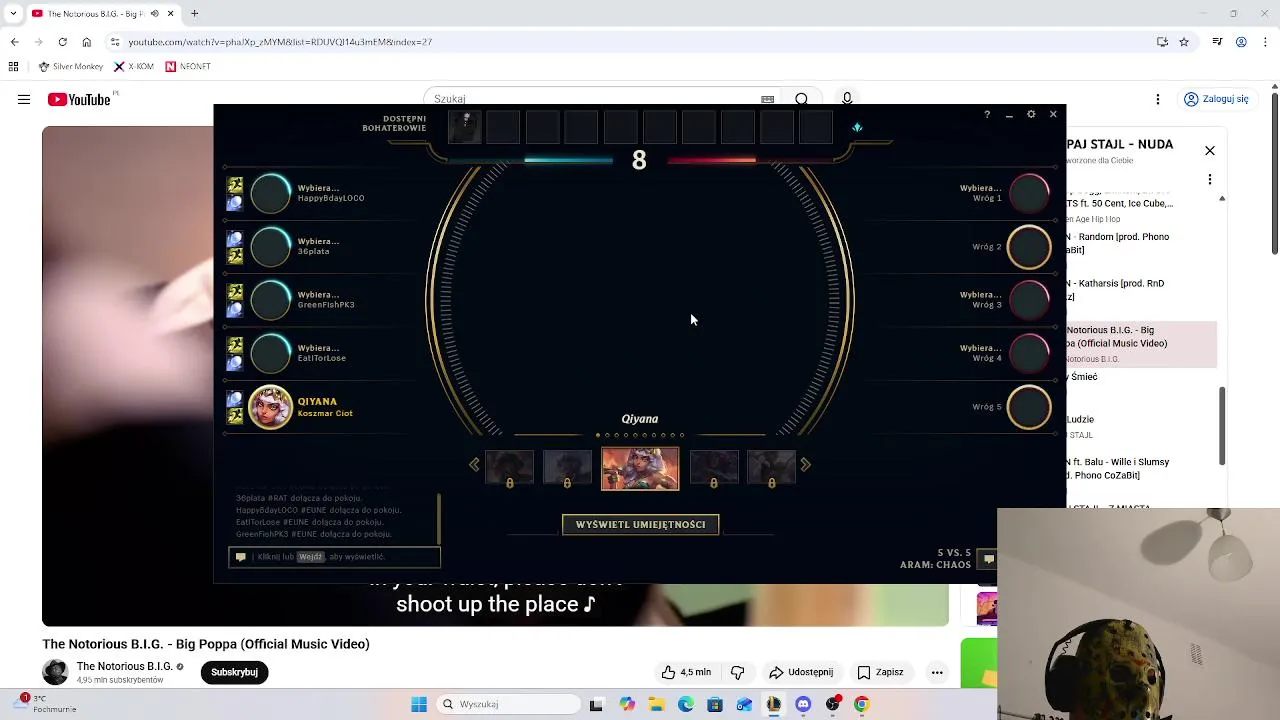Viewport: 1280px width, 720px height.
Task: Open Chrome profile avatar
Action: (1241, 42)
